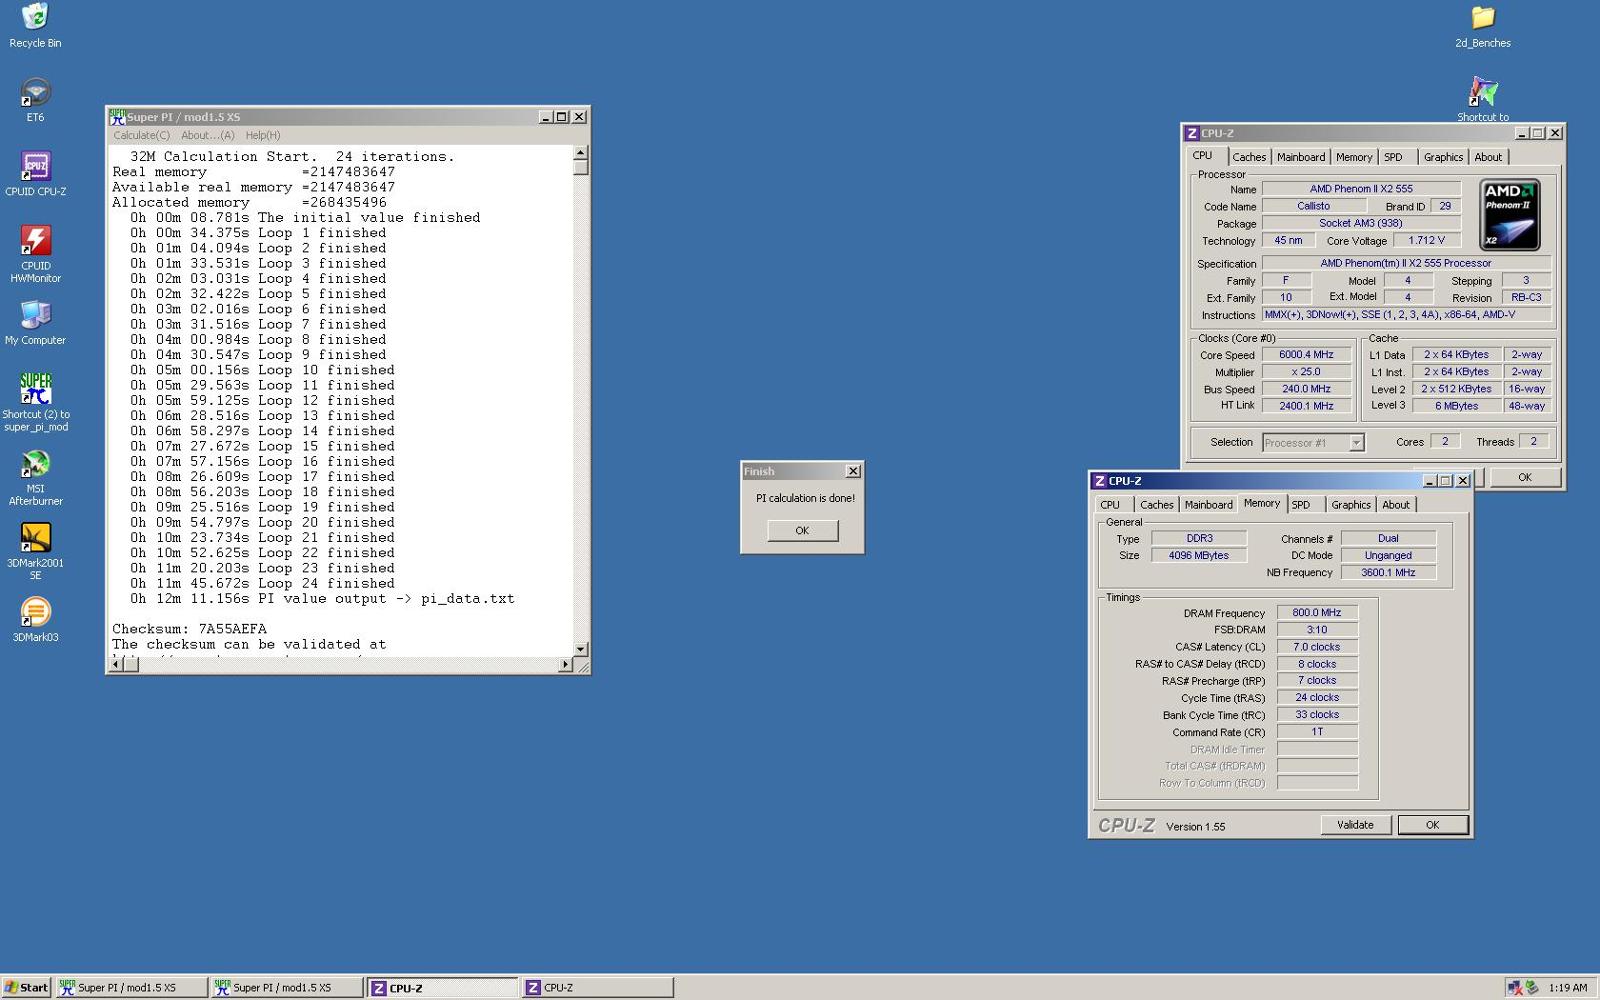Click the NB Frequency 3600.1 MHz value
This screenshot has width=1600, height=1000.
click(x=1388, y=573)
